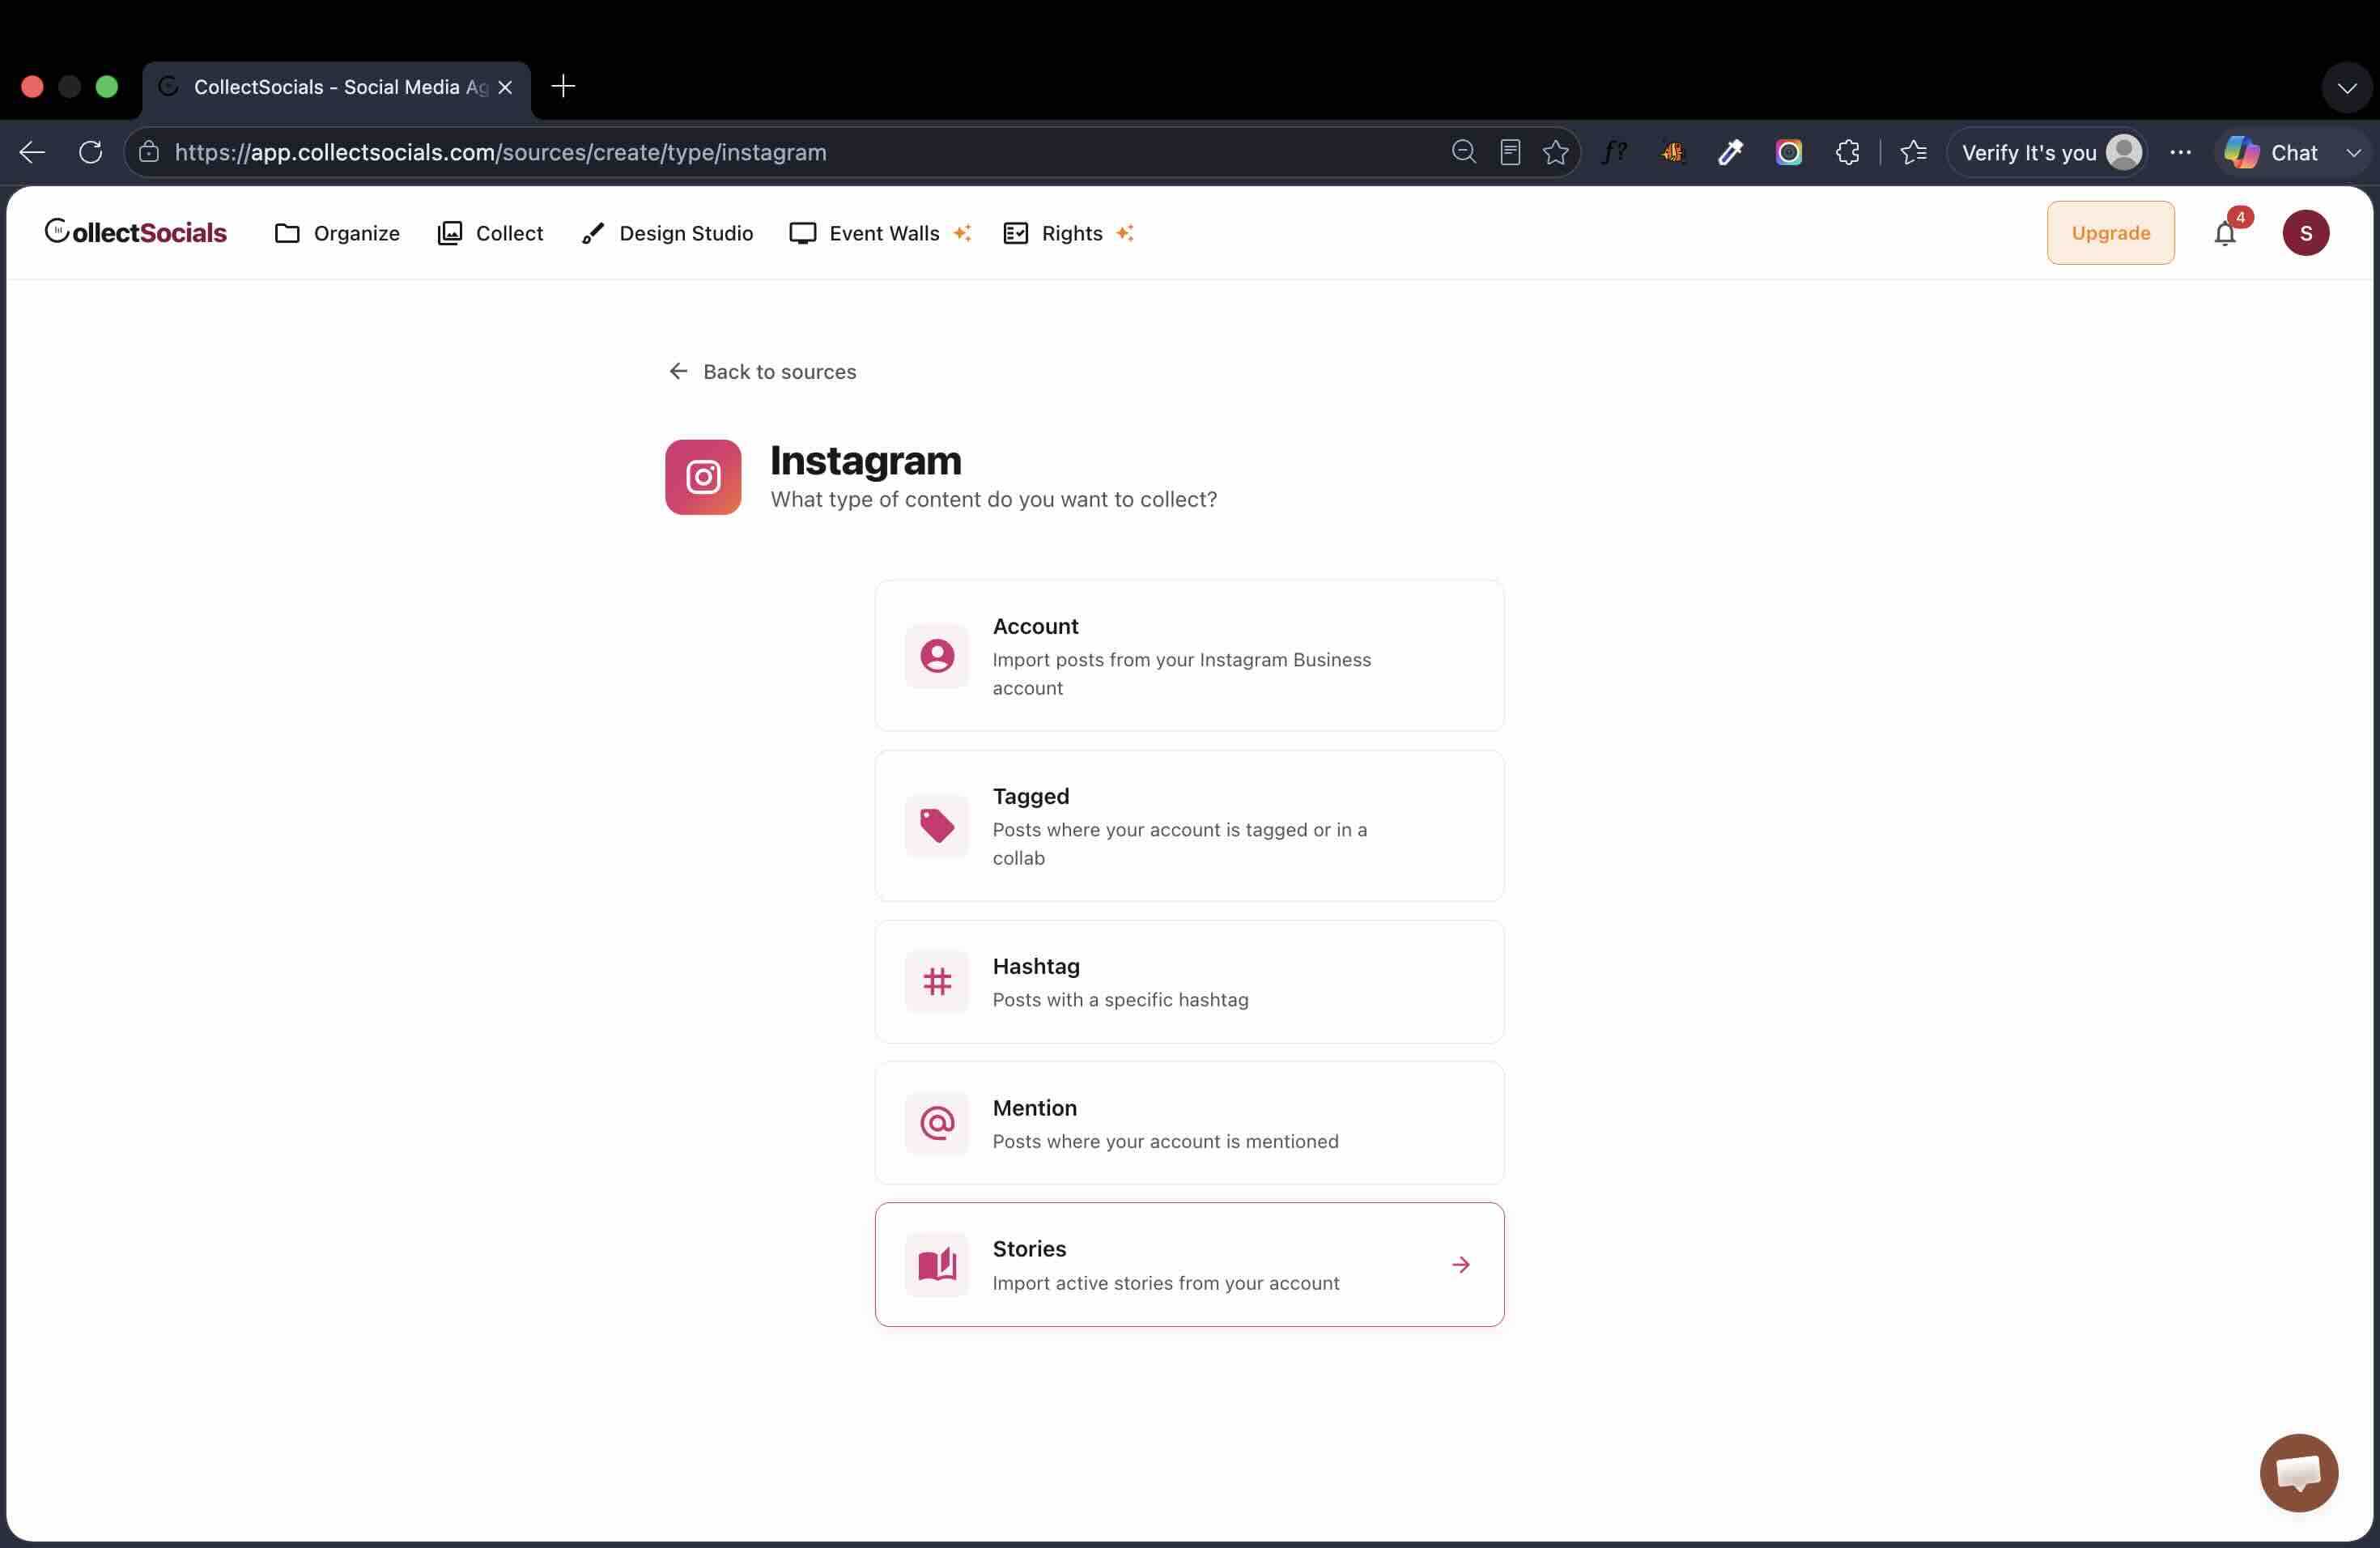Click the Upgrade button
2380x1548 pixels.
click(2111, 233)
